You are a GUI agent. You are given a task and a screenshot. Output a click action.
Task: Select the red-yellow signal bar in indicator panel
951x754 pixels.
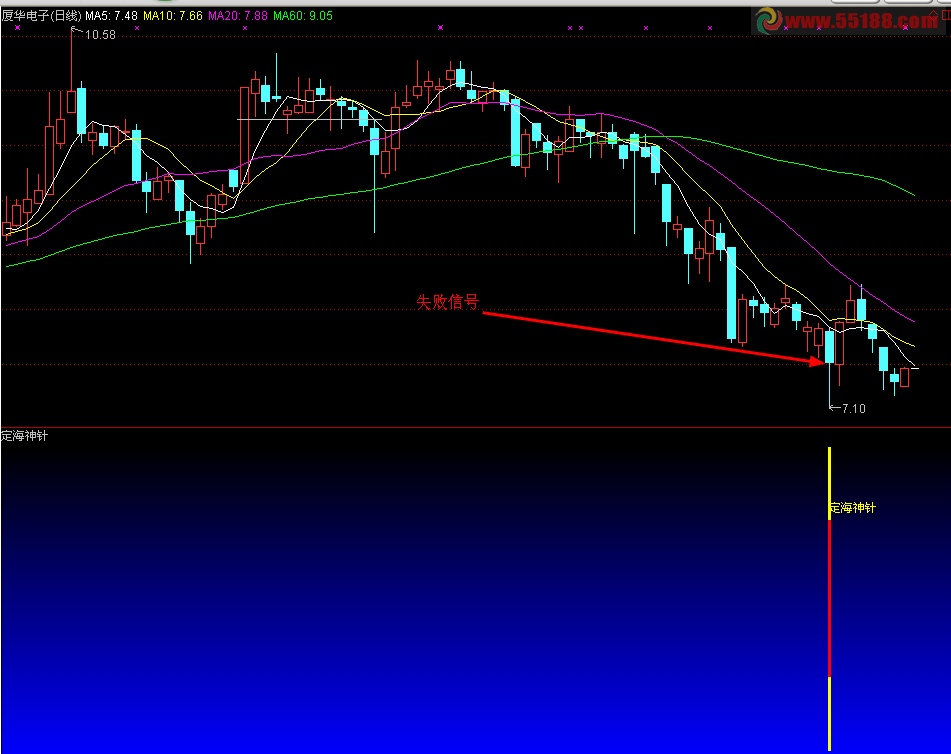coord(830,599)
